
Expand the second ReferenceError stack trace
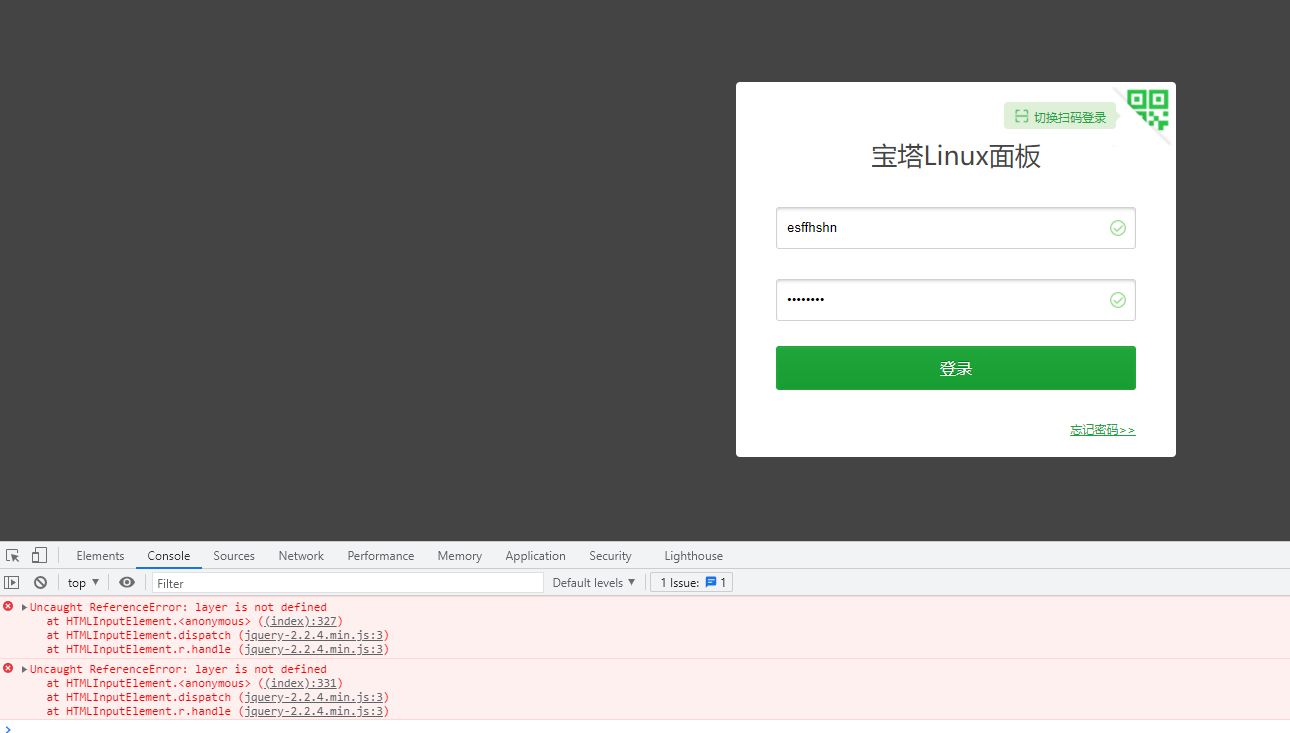24,669
